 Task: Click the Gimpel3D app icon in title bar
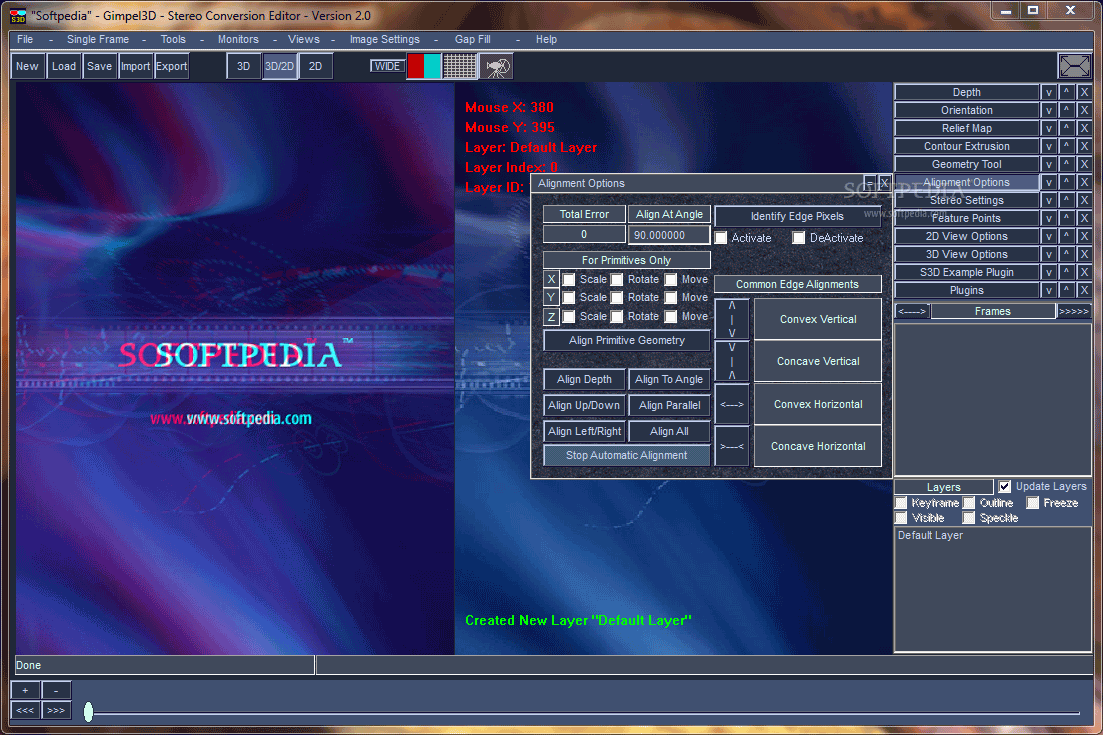(18, 15)
